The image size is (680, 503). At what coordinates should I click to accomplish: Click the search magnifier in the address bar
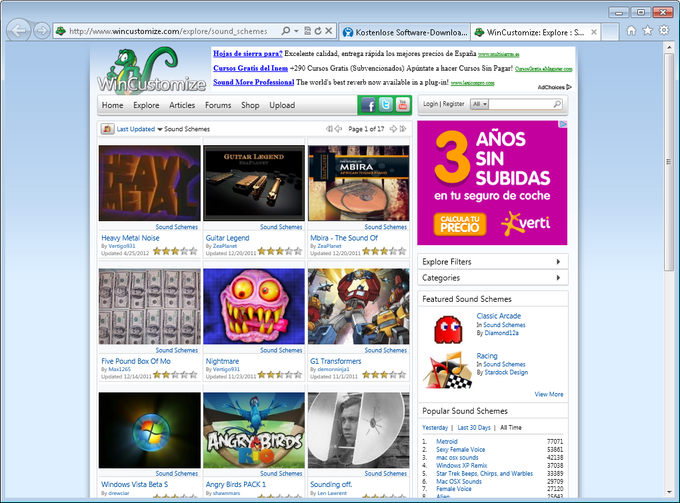(286, 31)
